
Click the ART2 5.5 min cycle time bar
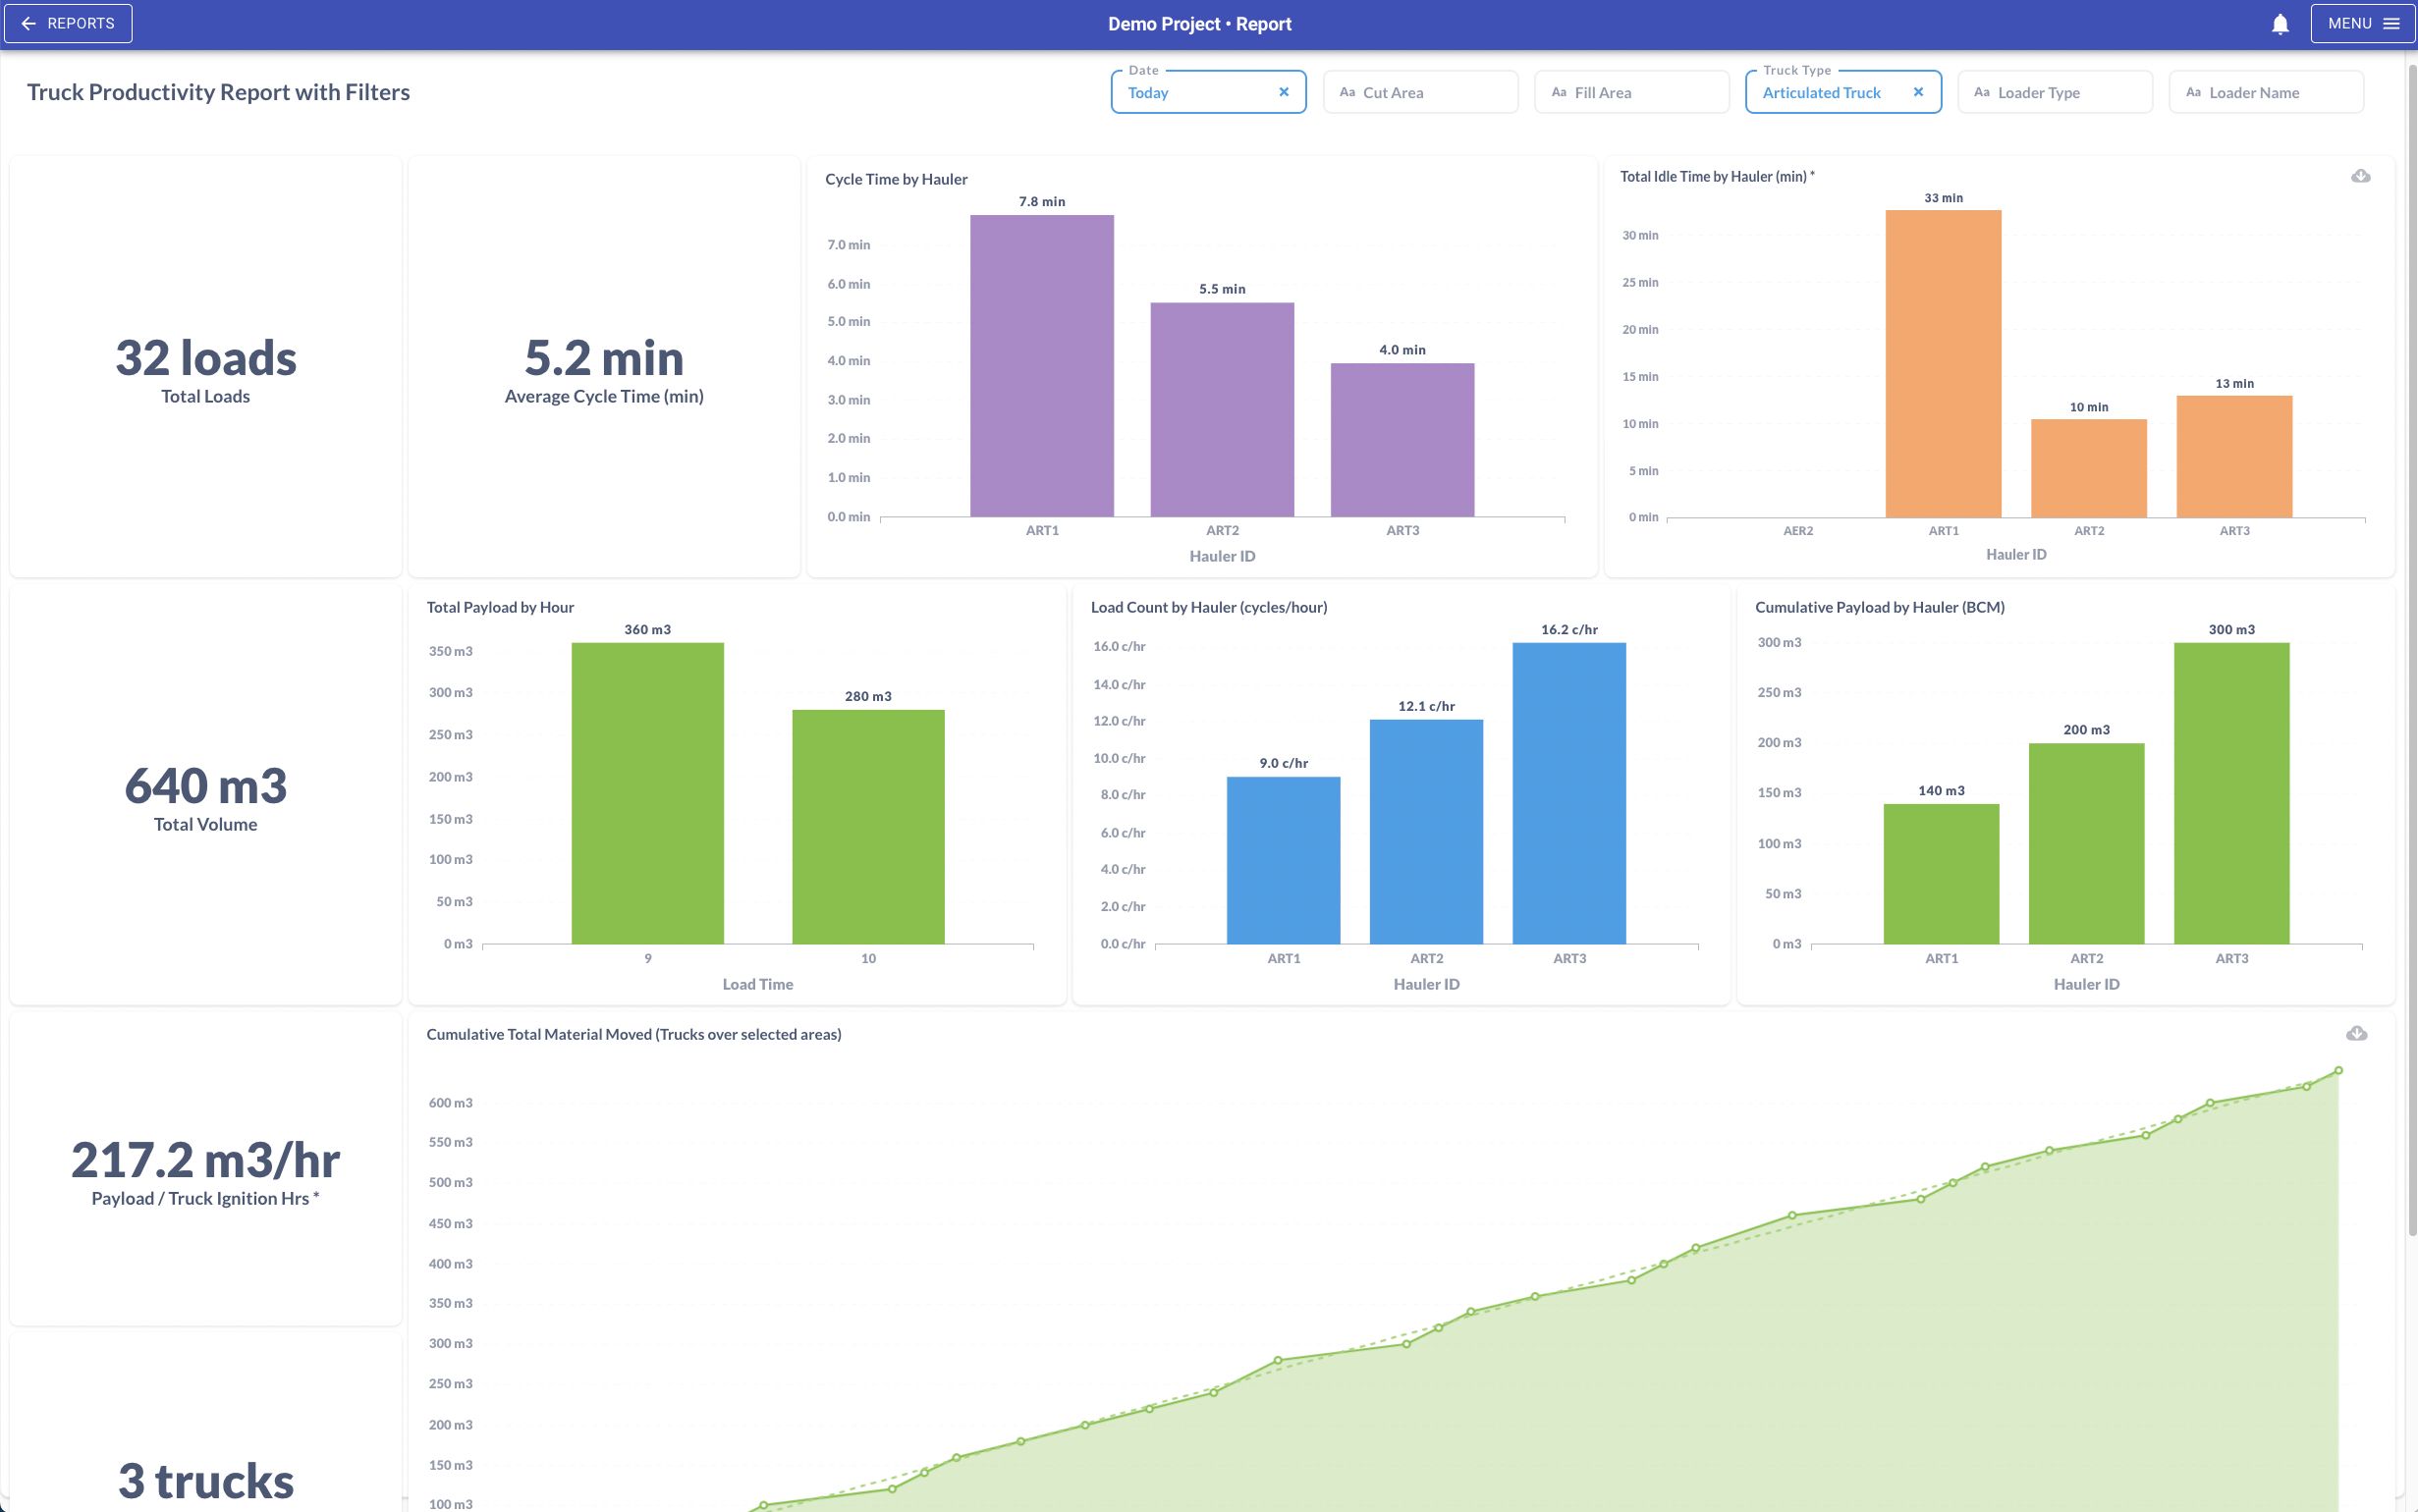(1222, 410)
